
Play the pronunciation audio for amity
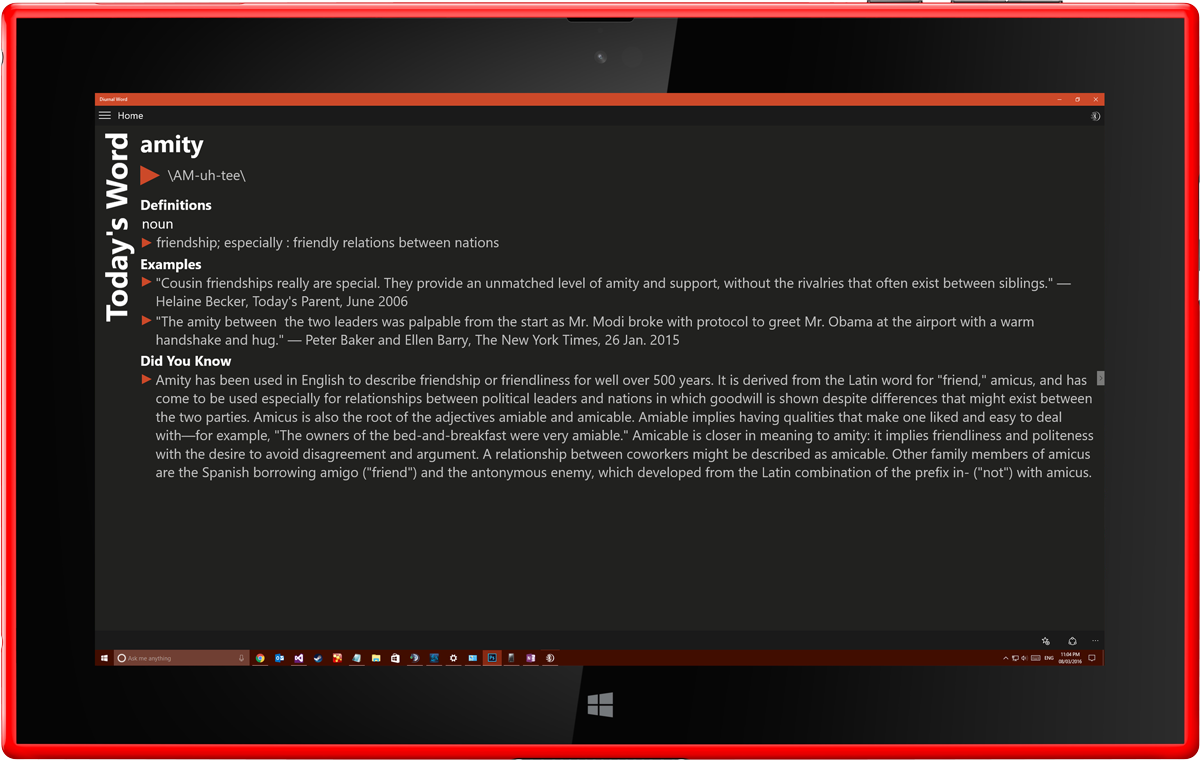(x=150, y=176)
